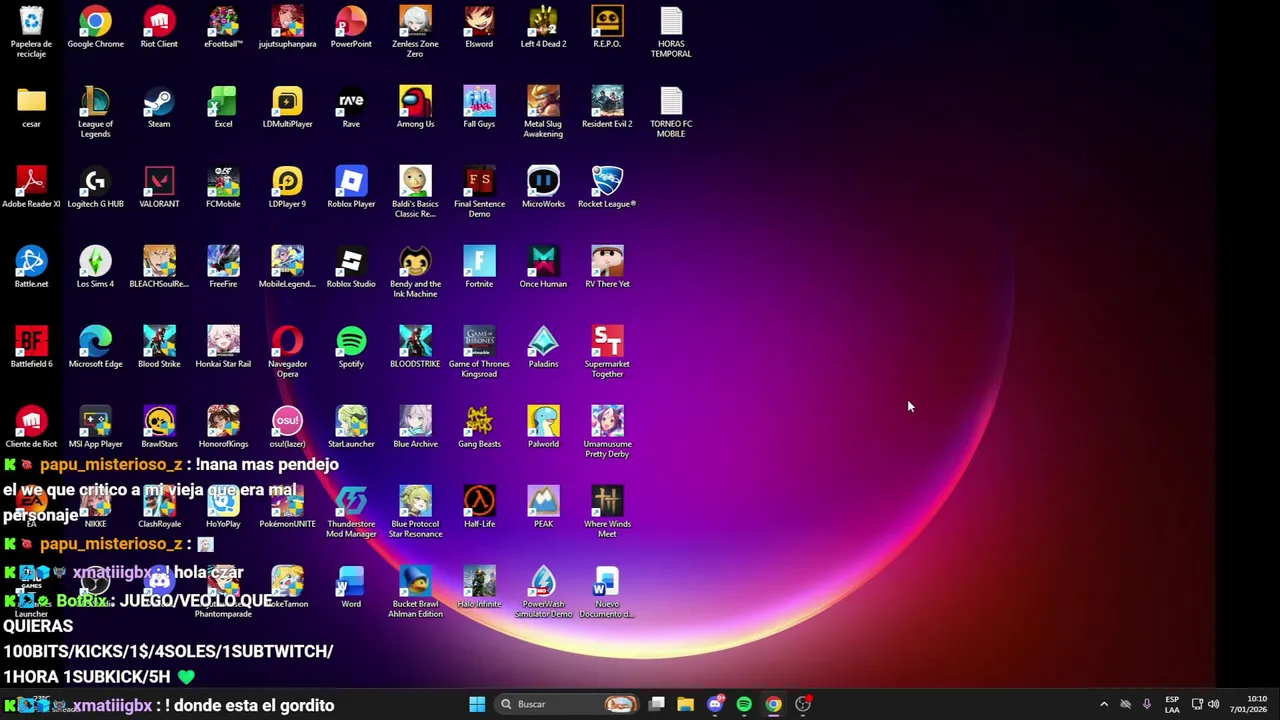Select the Thunderstore Mod Manager icon

351,511
